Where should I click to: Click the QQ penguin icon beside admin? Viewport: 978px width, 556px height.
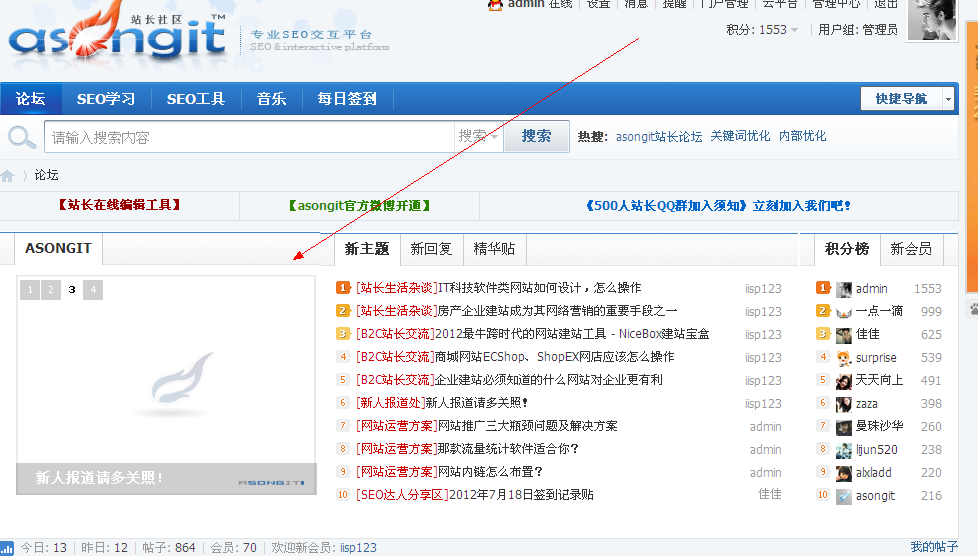495,4
